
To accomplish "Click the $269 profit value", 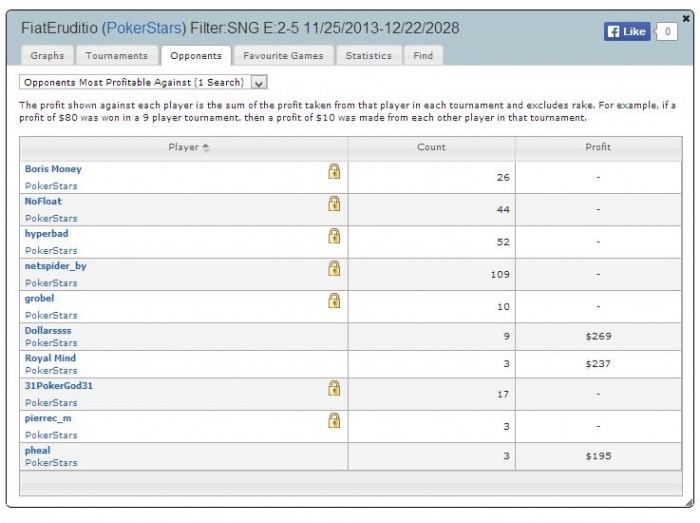I will point(598,336).
